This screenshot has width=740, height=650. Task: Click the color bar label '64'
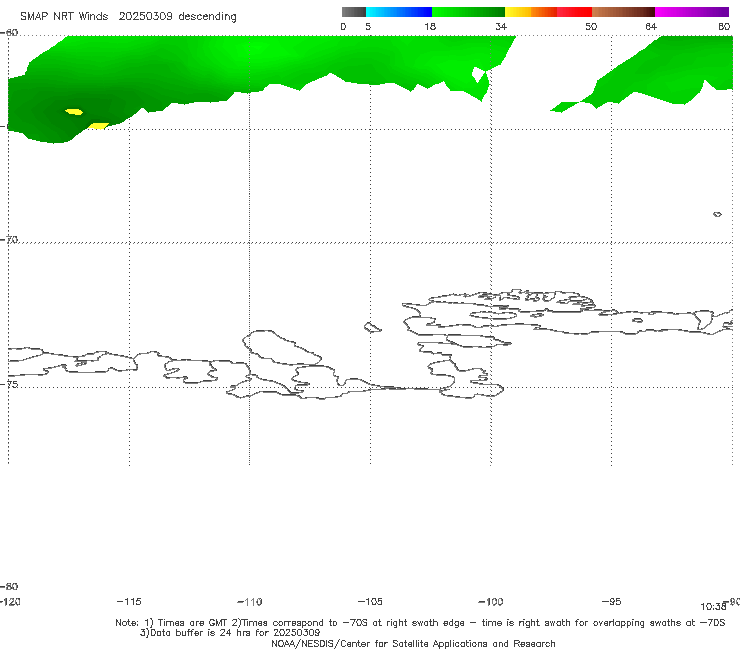[651, 26]
